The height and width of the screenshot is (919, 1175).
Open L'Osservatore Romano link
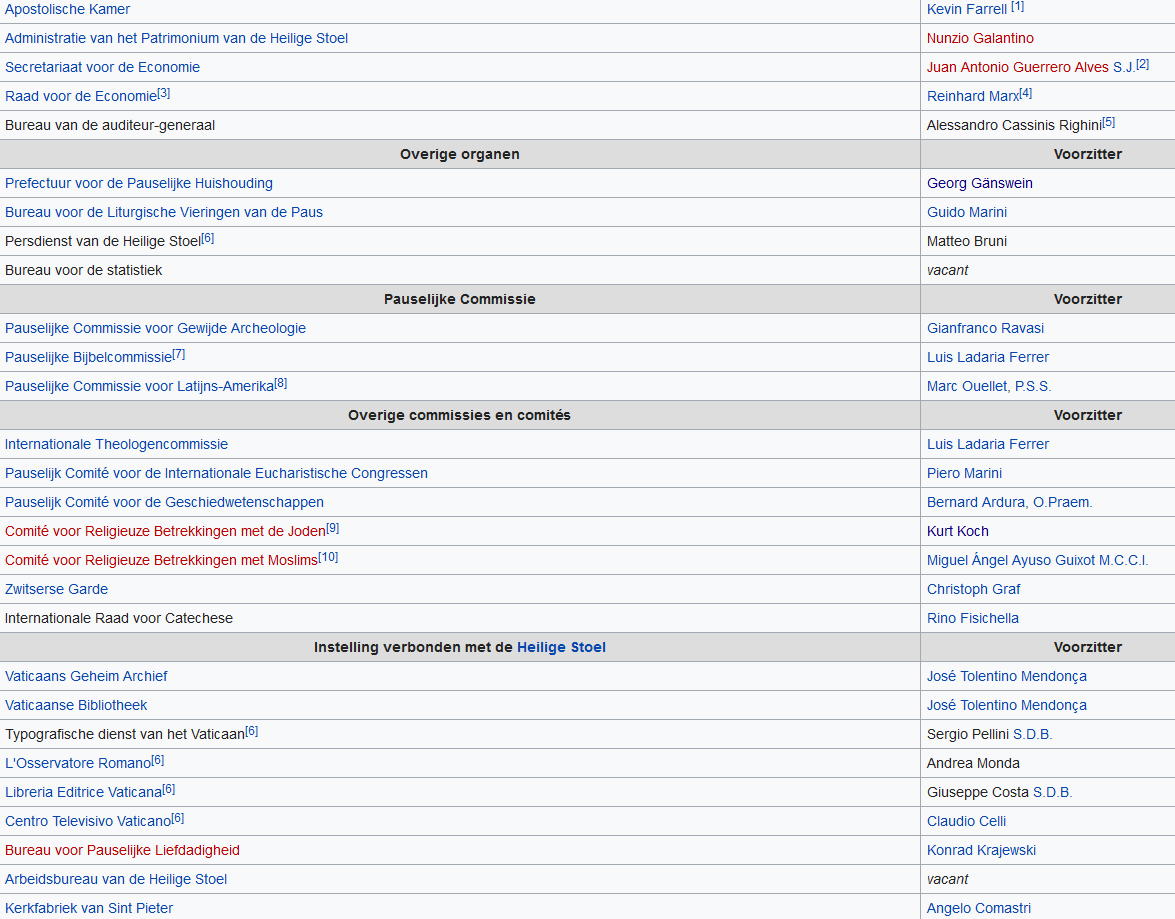pyautogui.click(x=78, y=763)
